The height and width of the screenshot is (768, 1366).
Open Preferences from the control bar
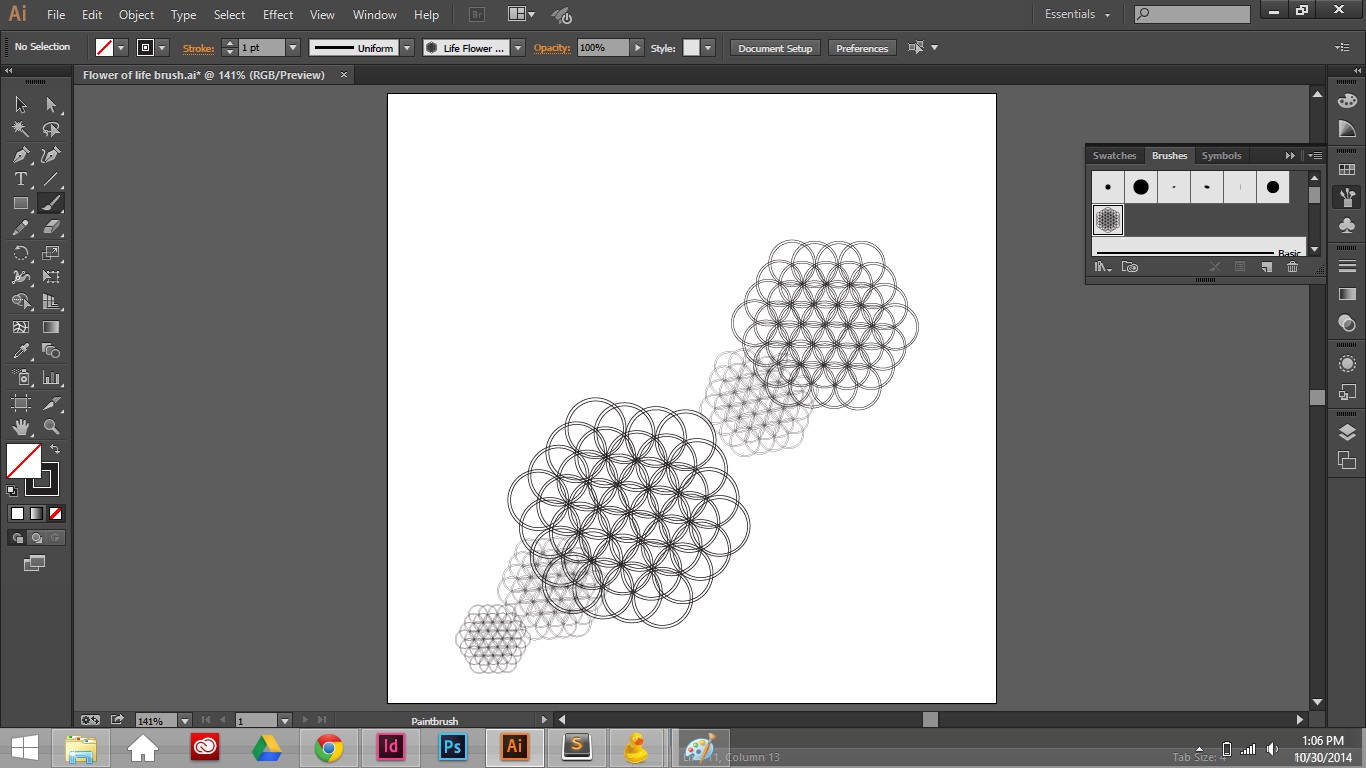click(861, 47)
